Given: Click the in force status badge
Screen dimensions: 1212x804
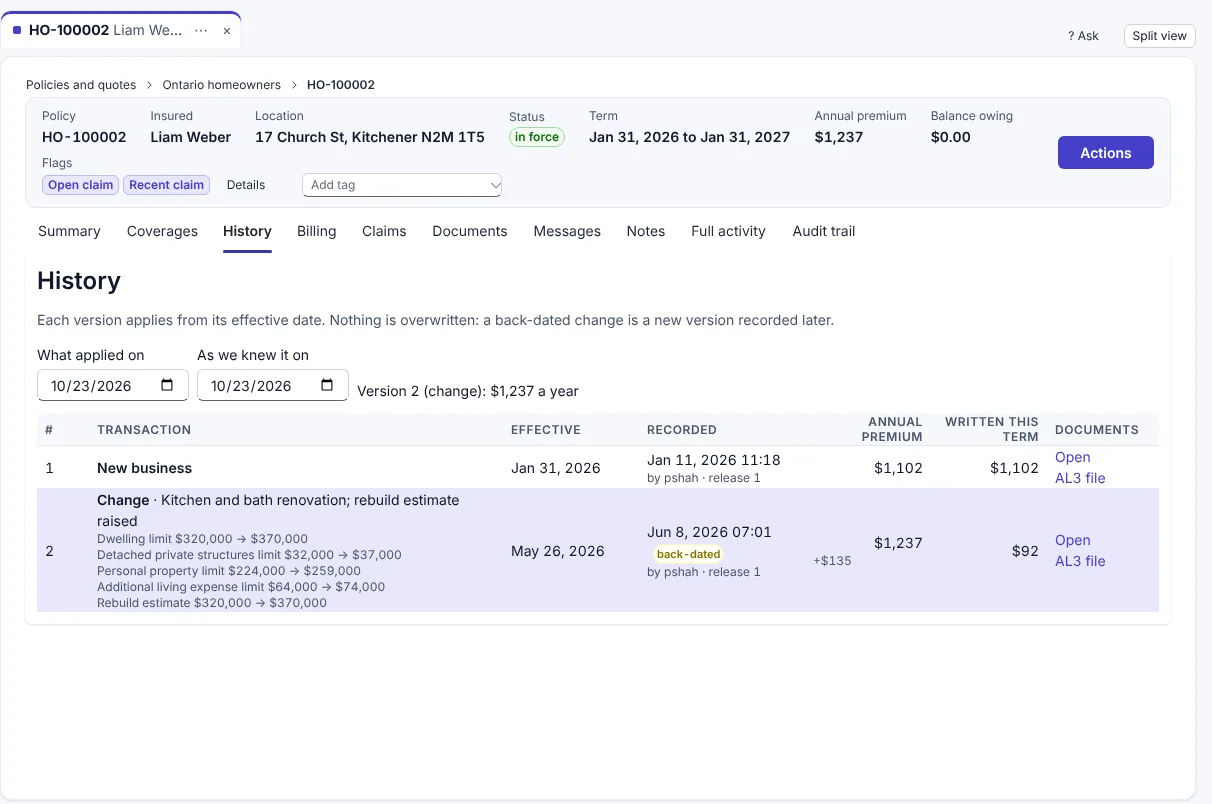Looking at the screenshot, I should click(x=537, y=137).
